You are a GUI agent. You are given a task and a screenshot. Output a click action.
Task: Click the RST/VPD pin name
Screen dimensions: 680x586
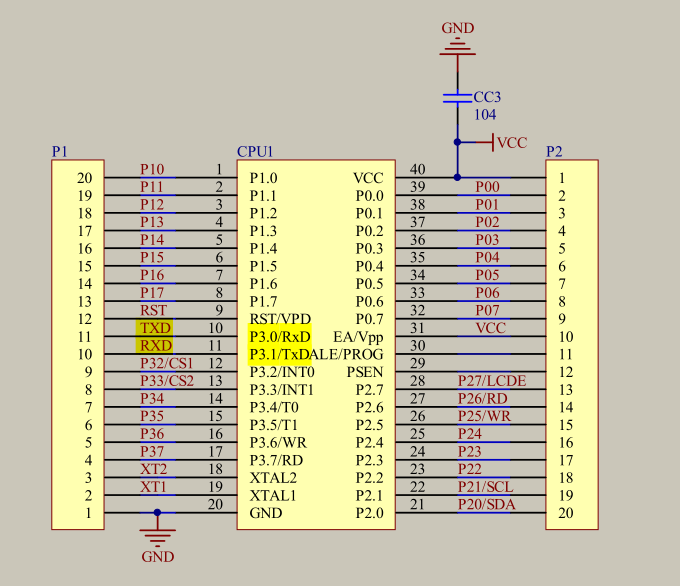[280, 319]
